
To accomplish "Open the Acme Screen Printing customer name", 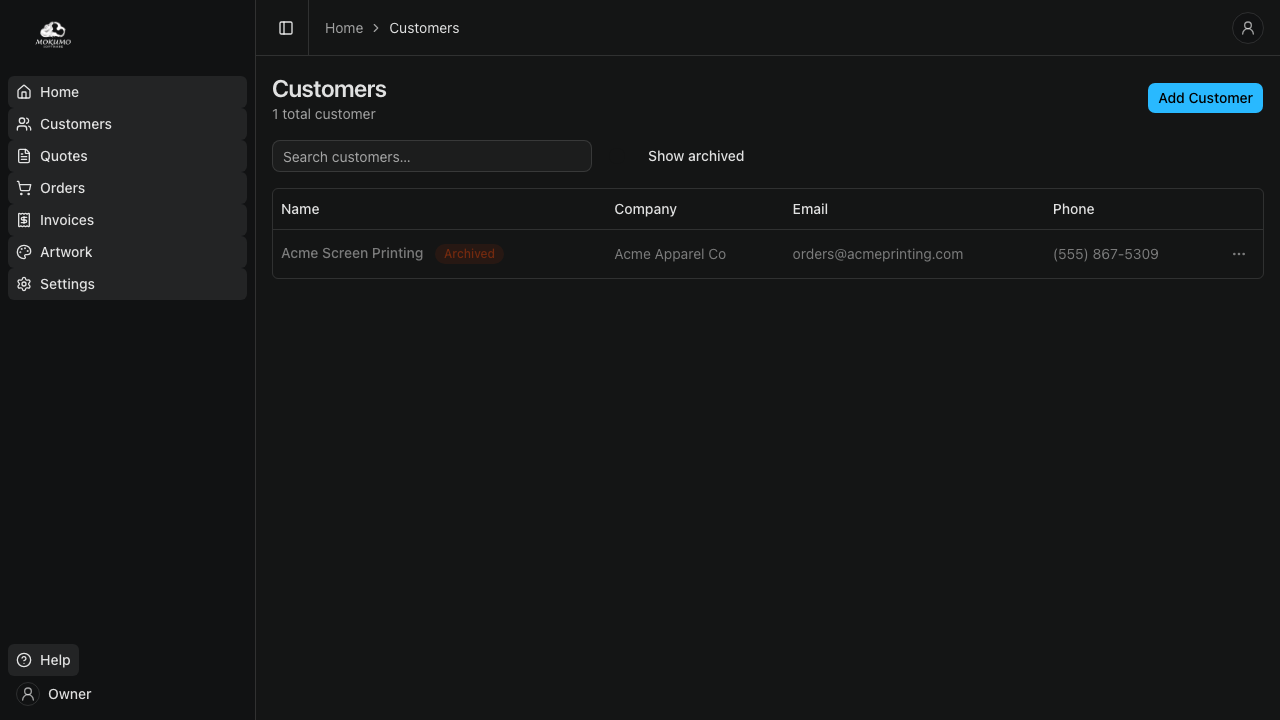I will pos(352,254).
